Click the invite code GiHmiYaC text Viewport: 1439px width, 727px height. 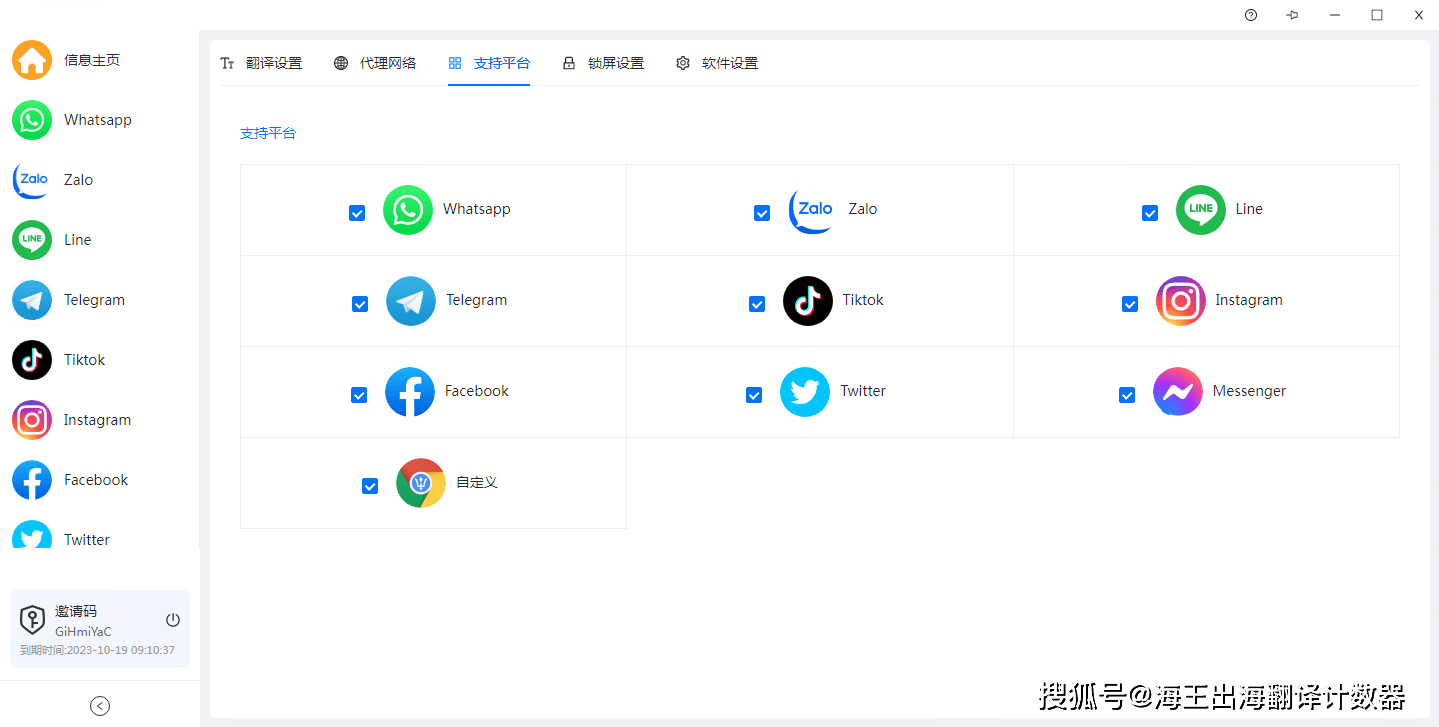(x=83, y=632)
